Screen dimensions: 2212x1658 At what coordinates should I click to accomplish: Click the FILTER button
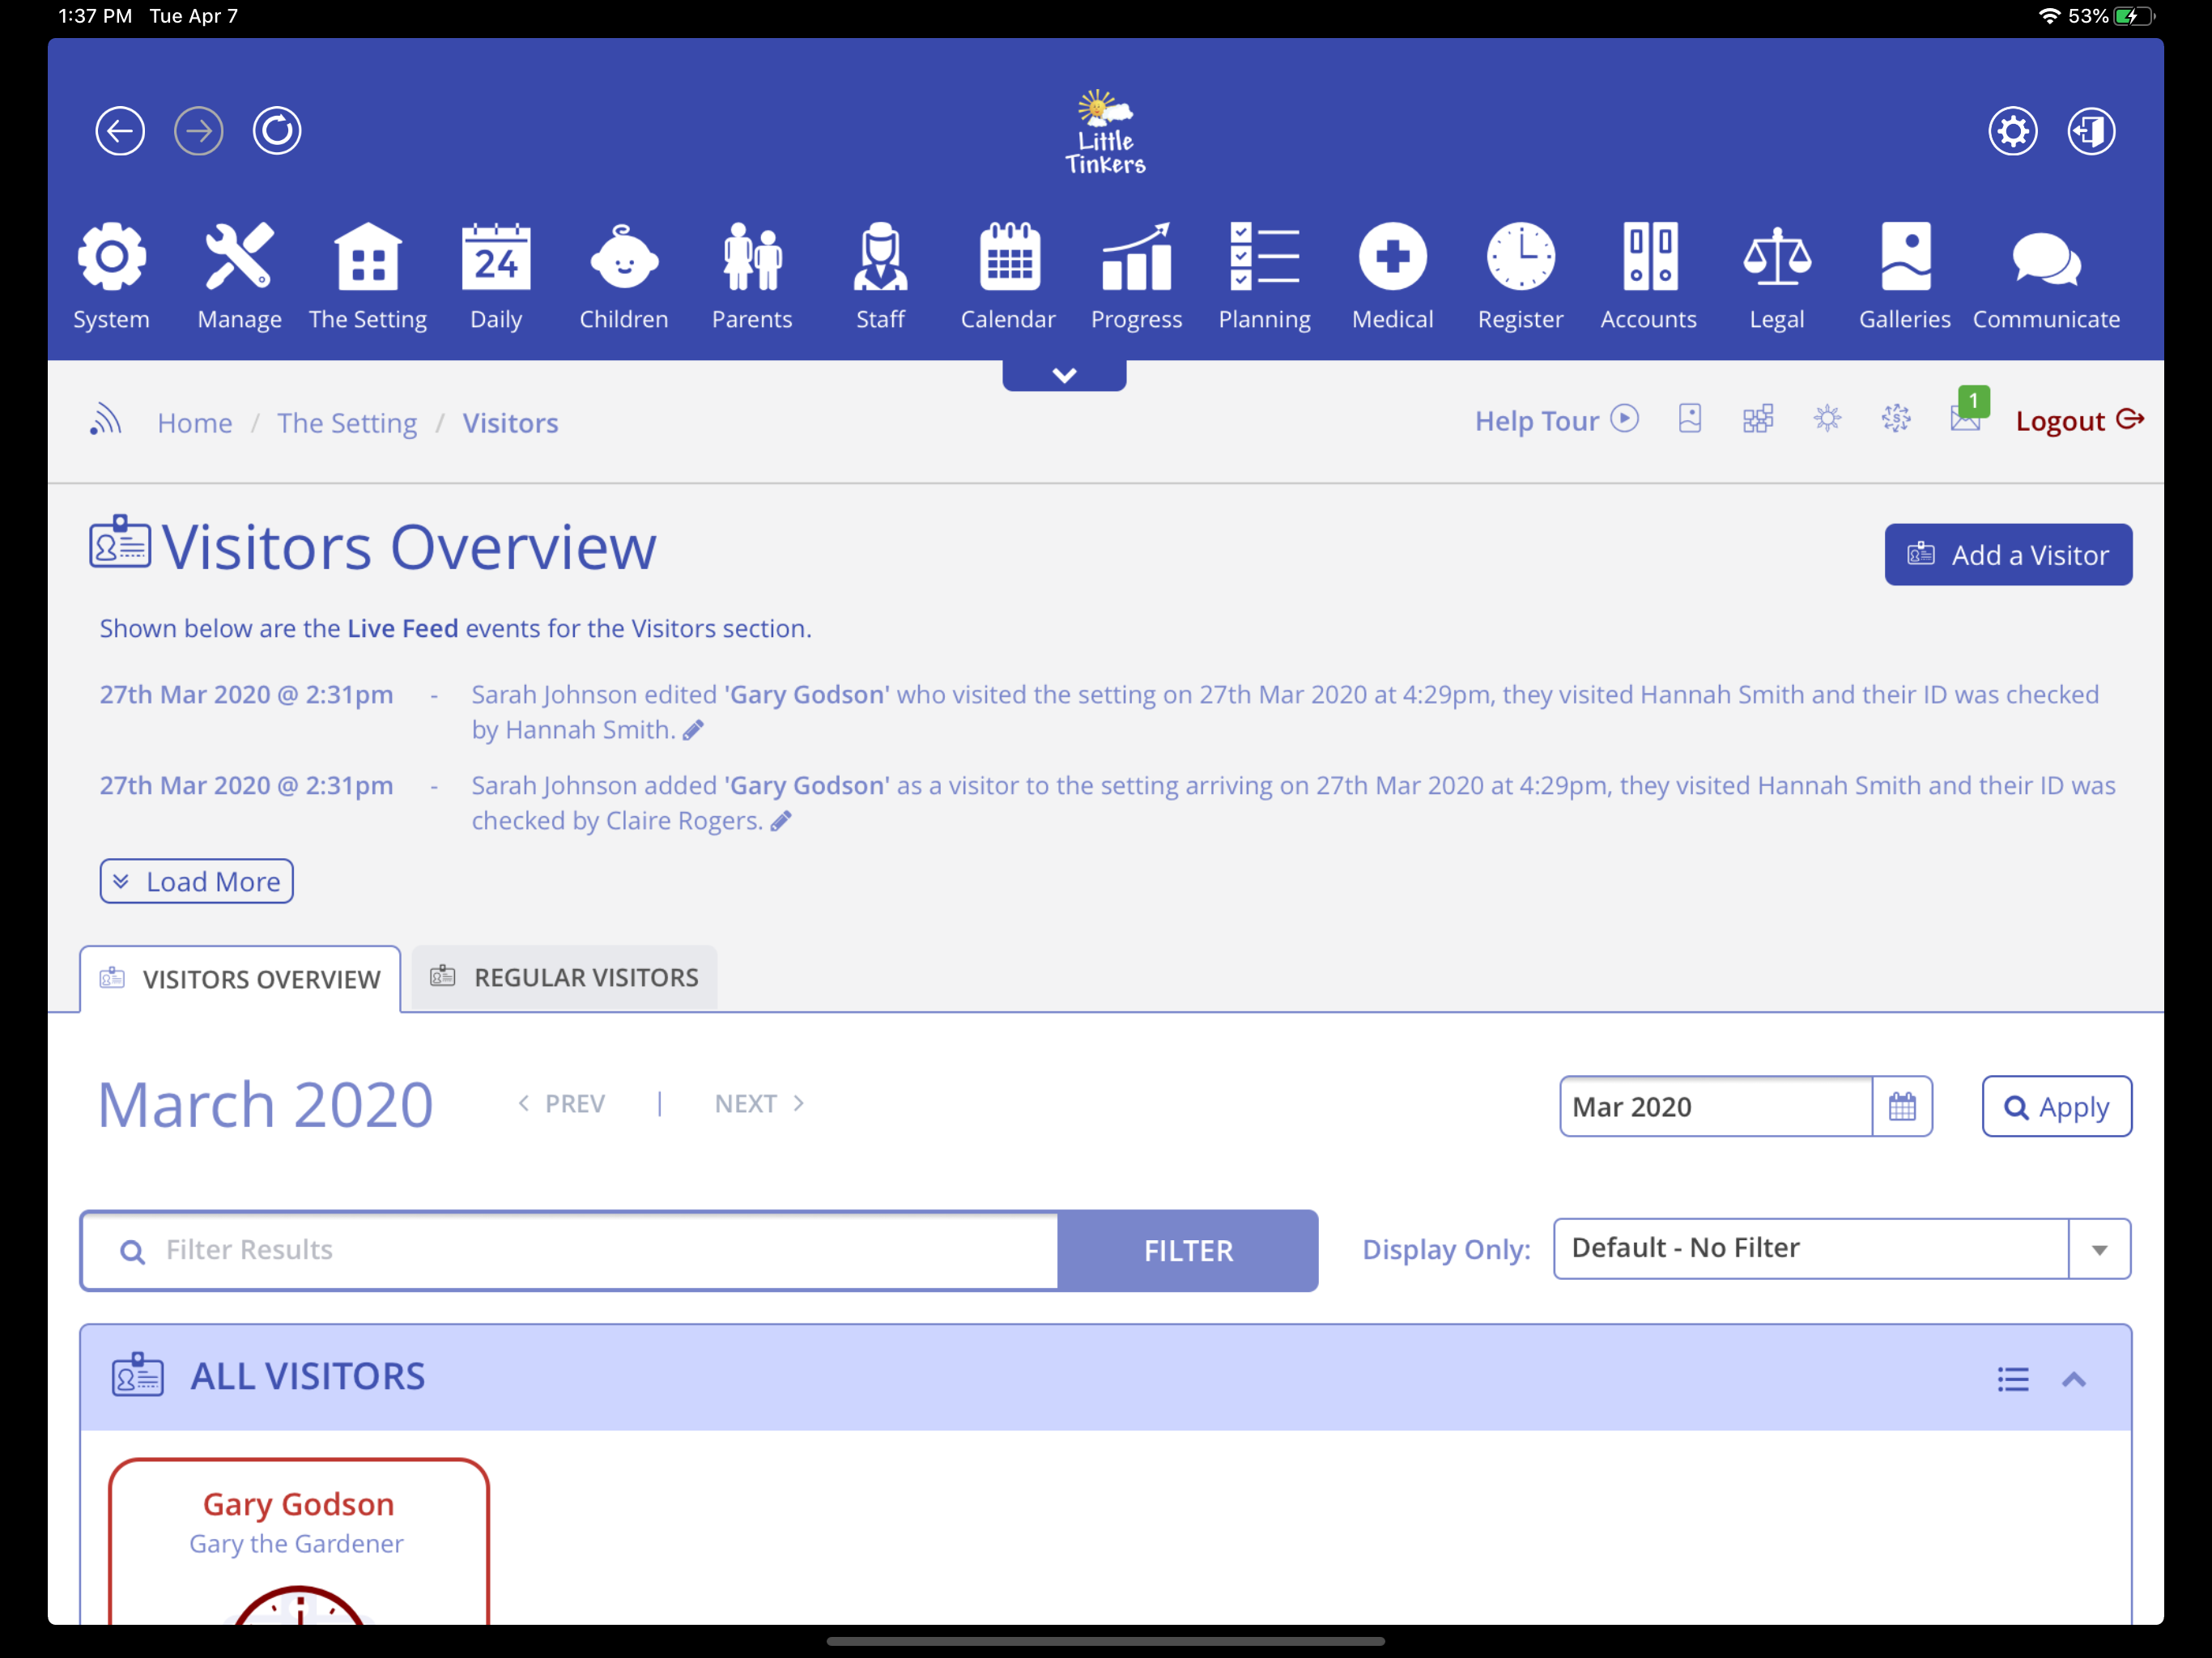click(1188, 1250)
